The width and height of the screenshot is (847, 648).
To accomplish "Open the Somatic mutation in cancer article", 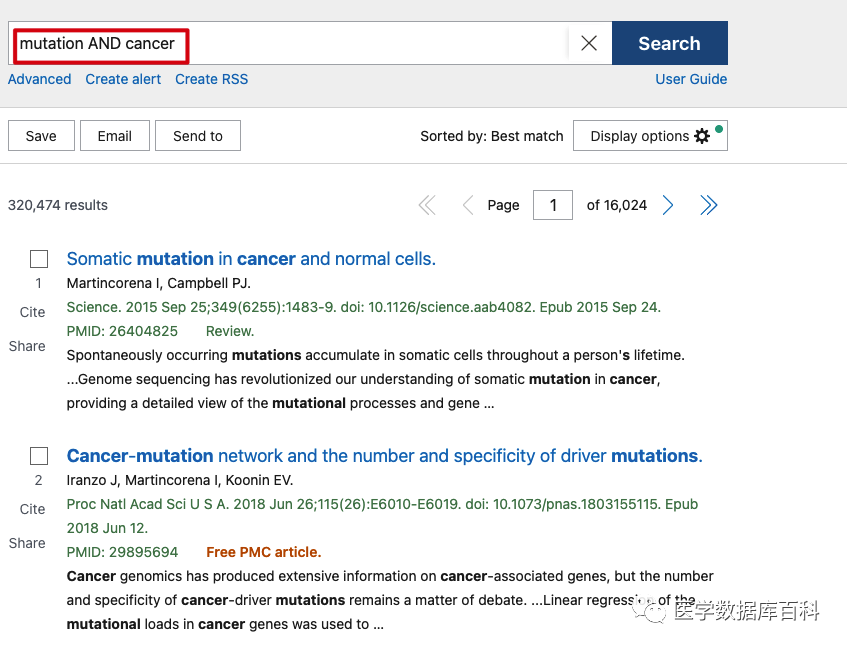I will pos(251,259).
